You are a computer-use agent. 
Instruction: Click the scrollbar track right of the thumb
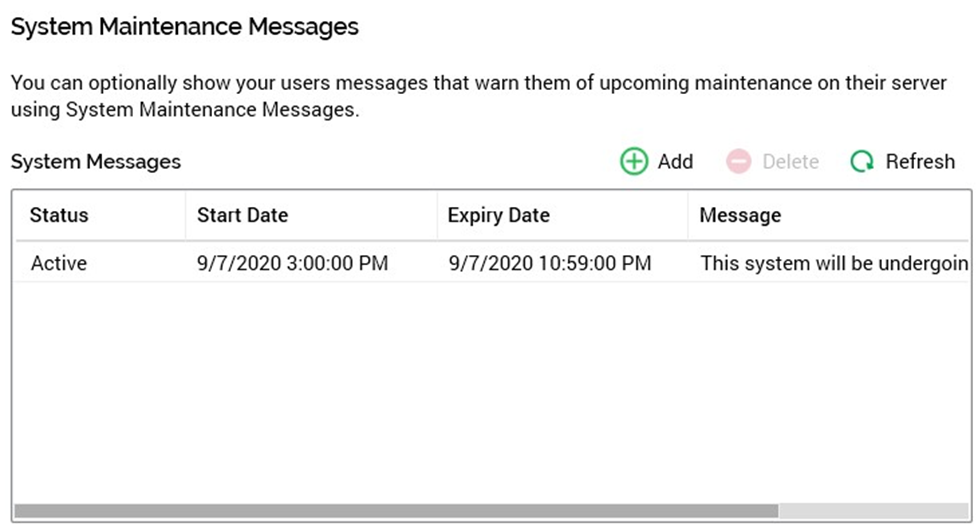(872, 511)
